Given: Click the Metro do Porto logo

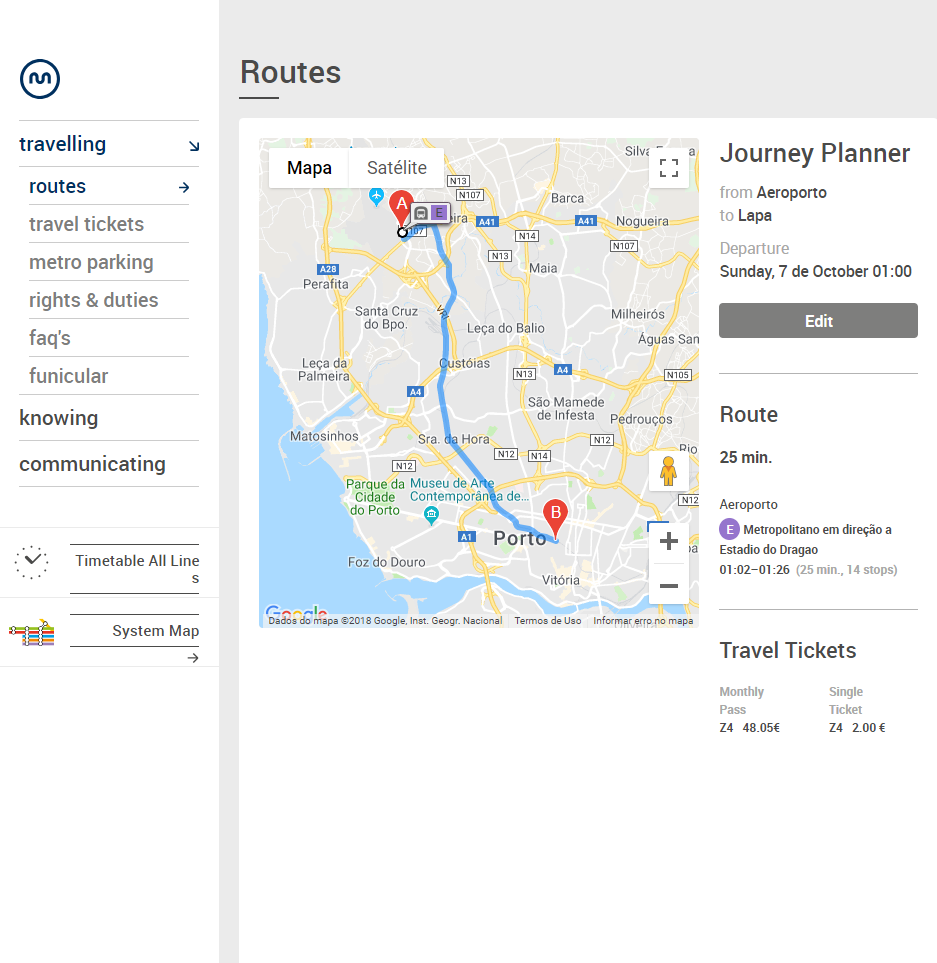Looking at the screenshot, I should [40, 79].
